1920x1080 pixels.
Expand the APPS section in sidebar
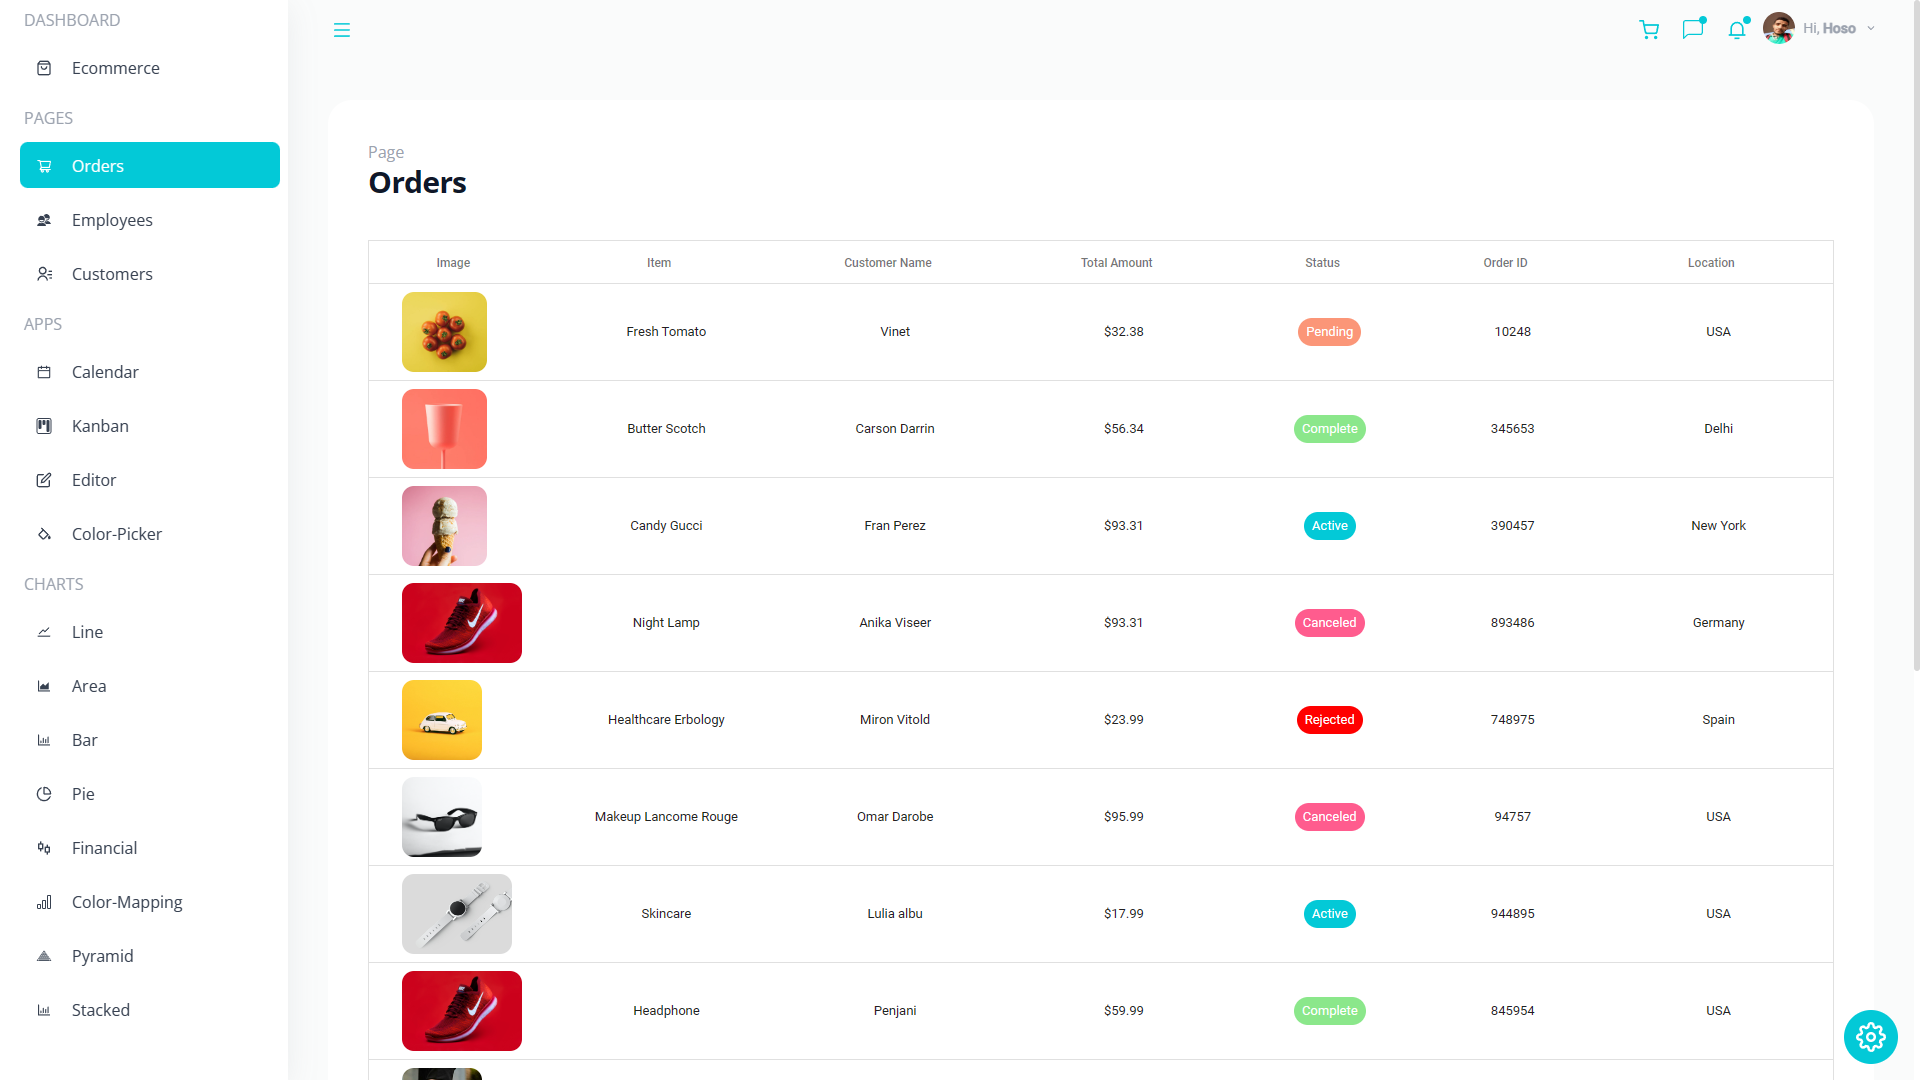click(42, 323)
